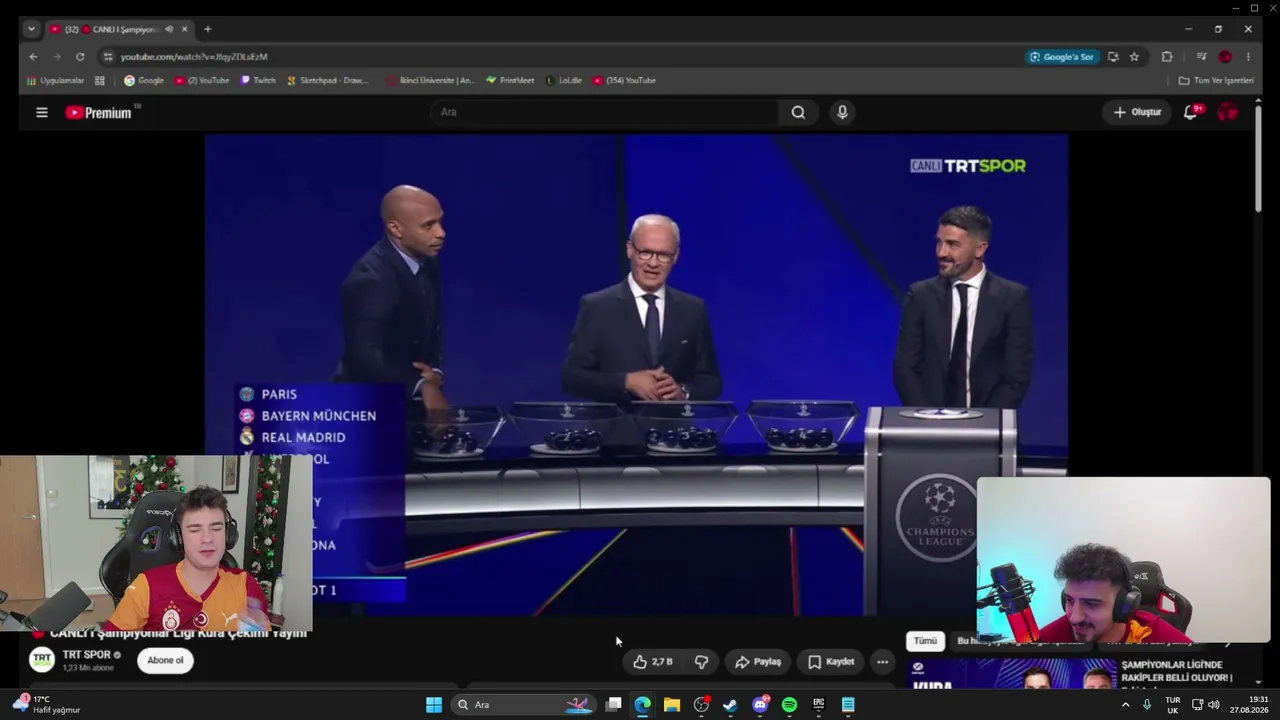Open the All Bookmarks (Tüm Yer İşaretleri) folder
The image size is (1280, 720).
[x=1216, y=80]
